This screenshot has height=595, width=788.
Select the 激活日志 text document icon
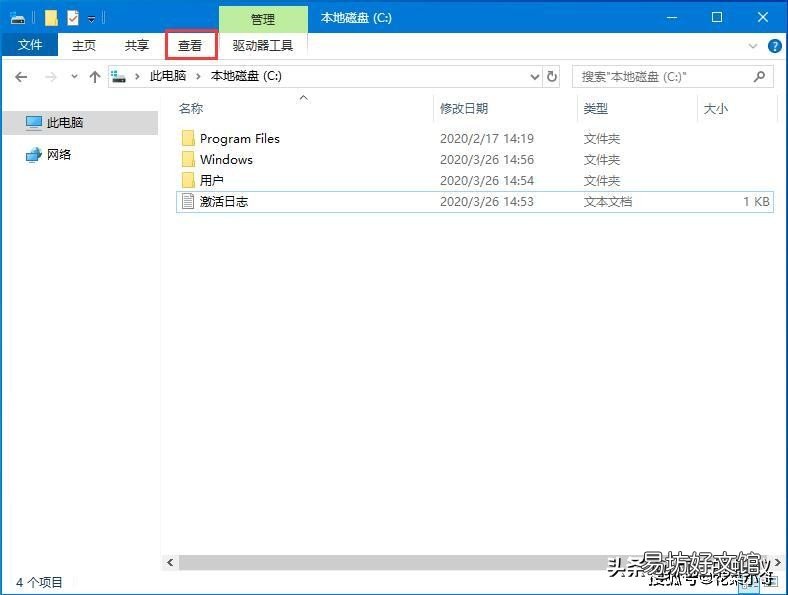pos(187,201)
